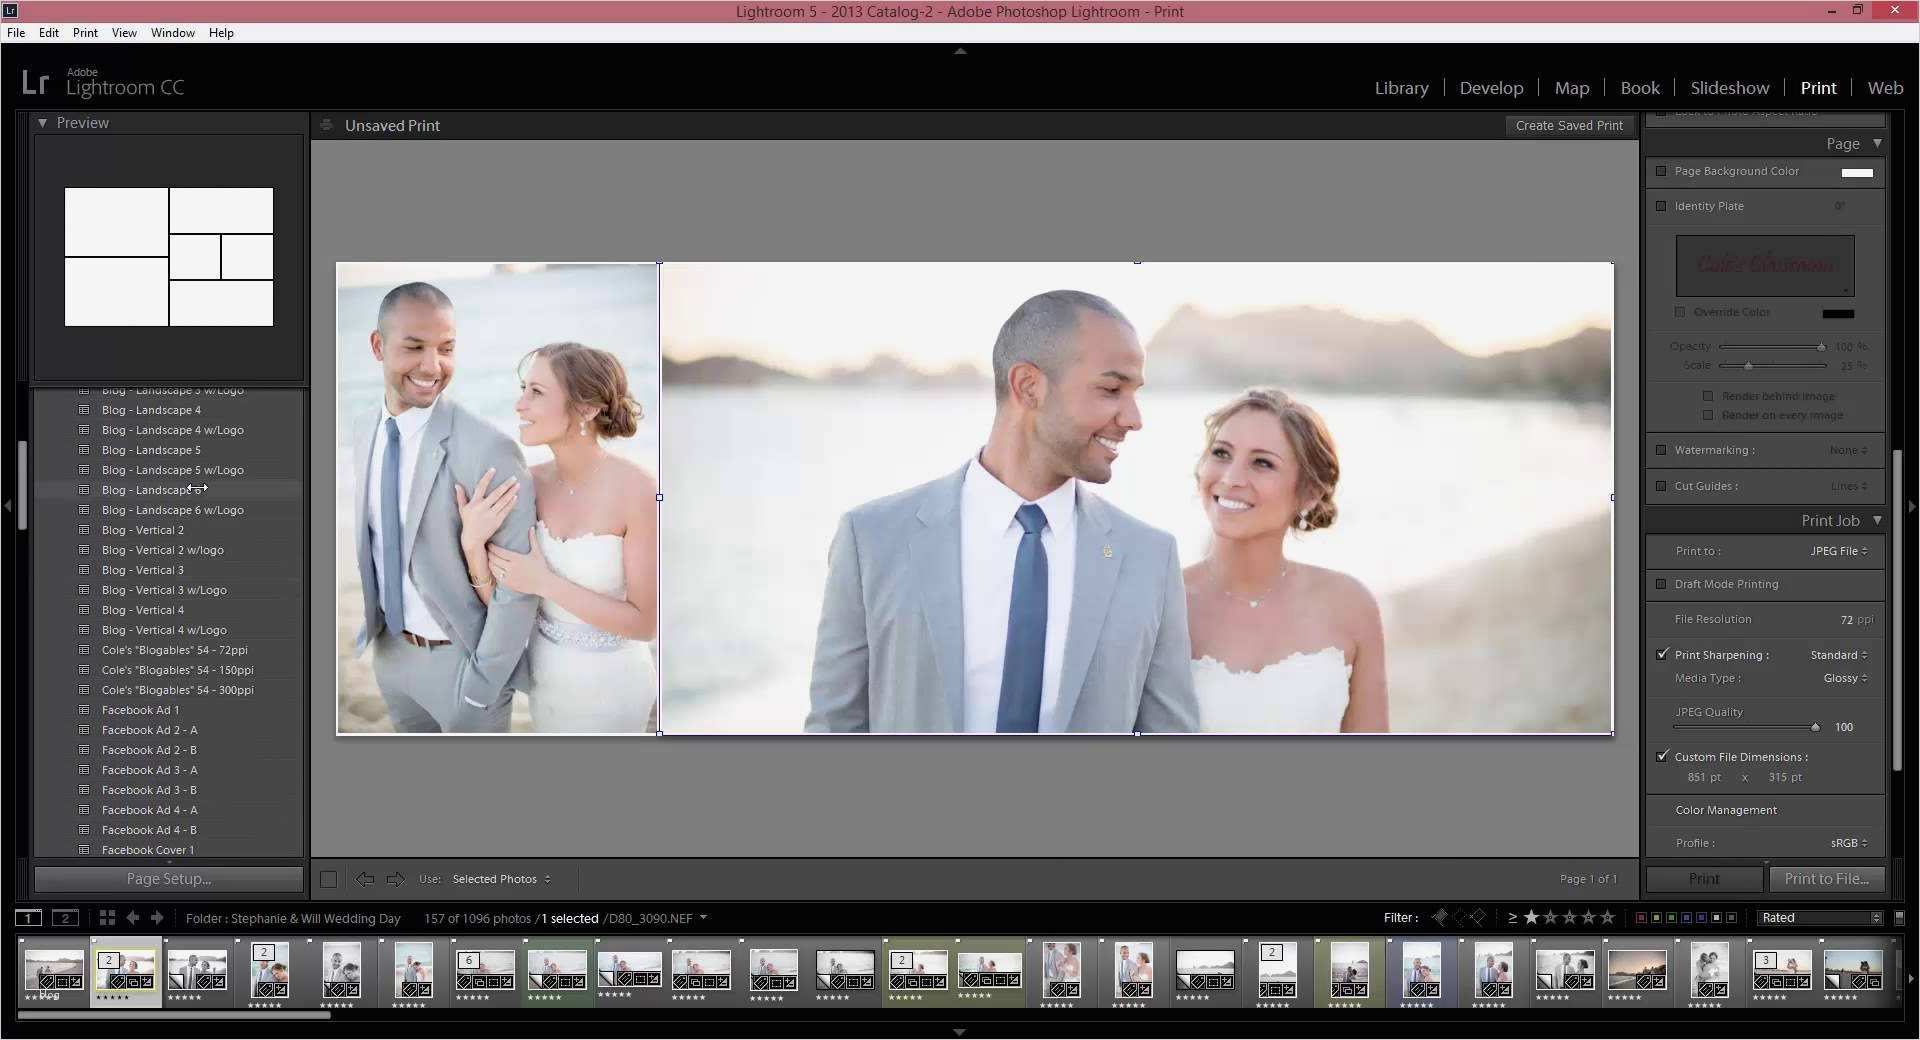Image resolution: width=1920 pixels, height=1040 pixels.
Task: Click the Print to File button
Action: tap(1827, 879)
